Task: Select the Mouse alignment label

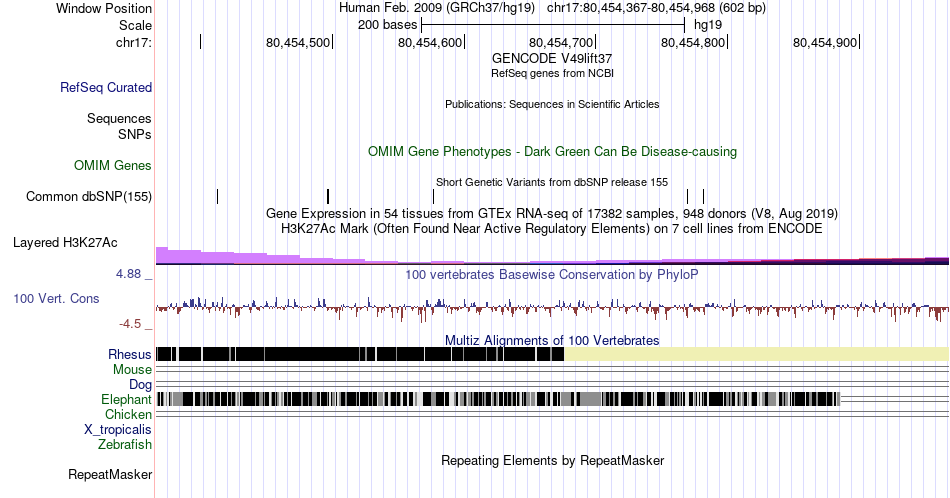Action: coord(132,369)
